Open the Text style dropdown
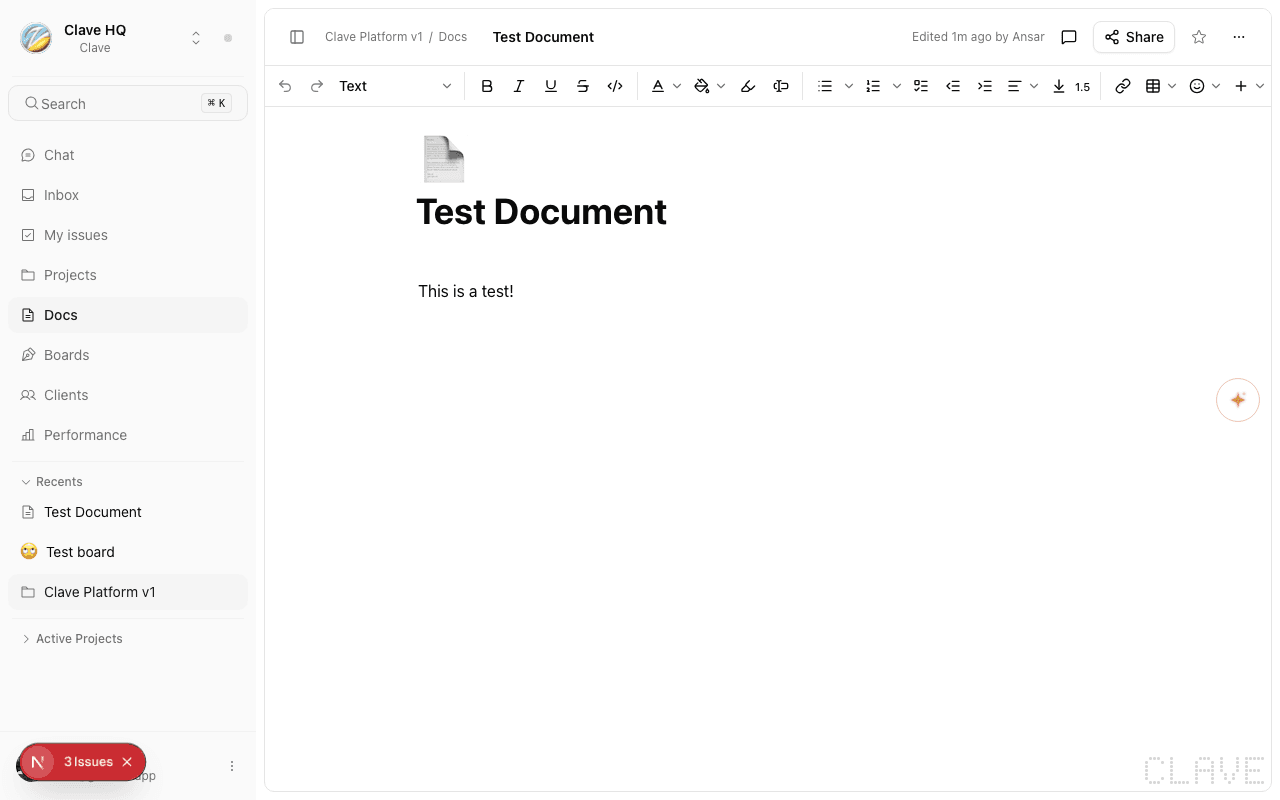Viewport: 1280px width, 800px height. click(x=395, y=86)
